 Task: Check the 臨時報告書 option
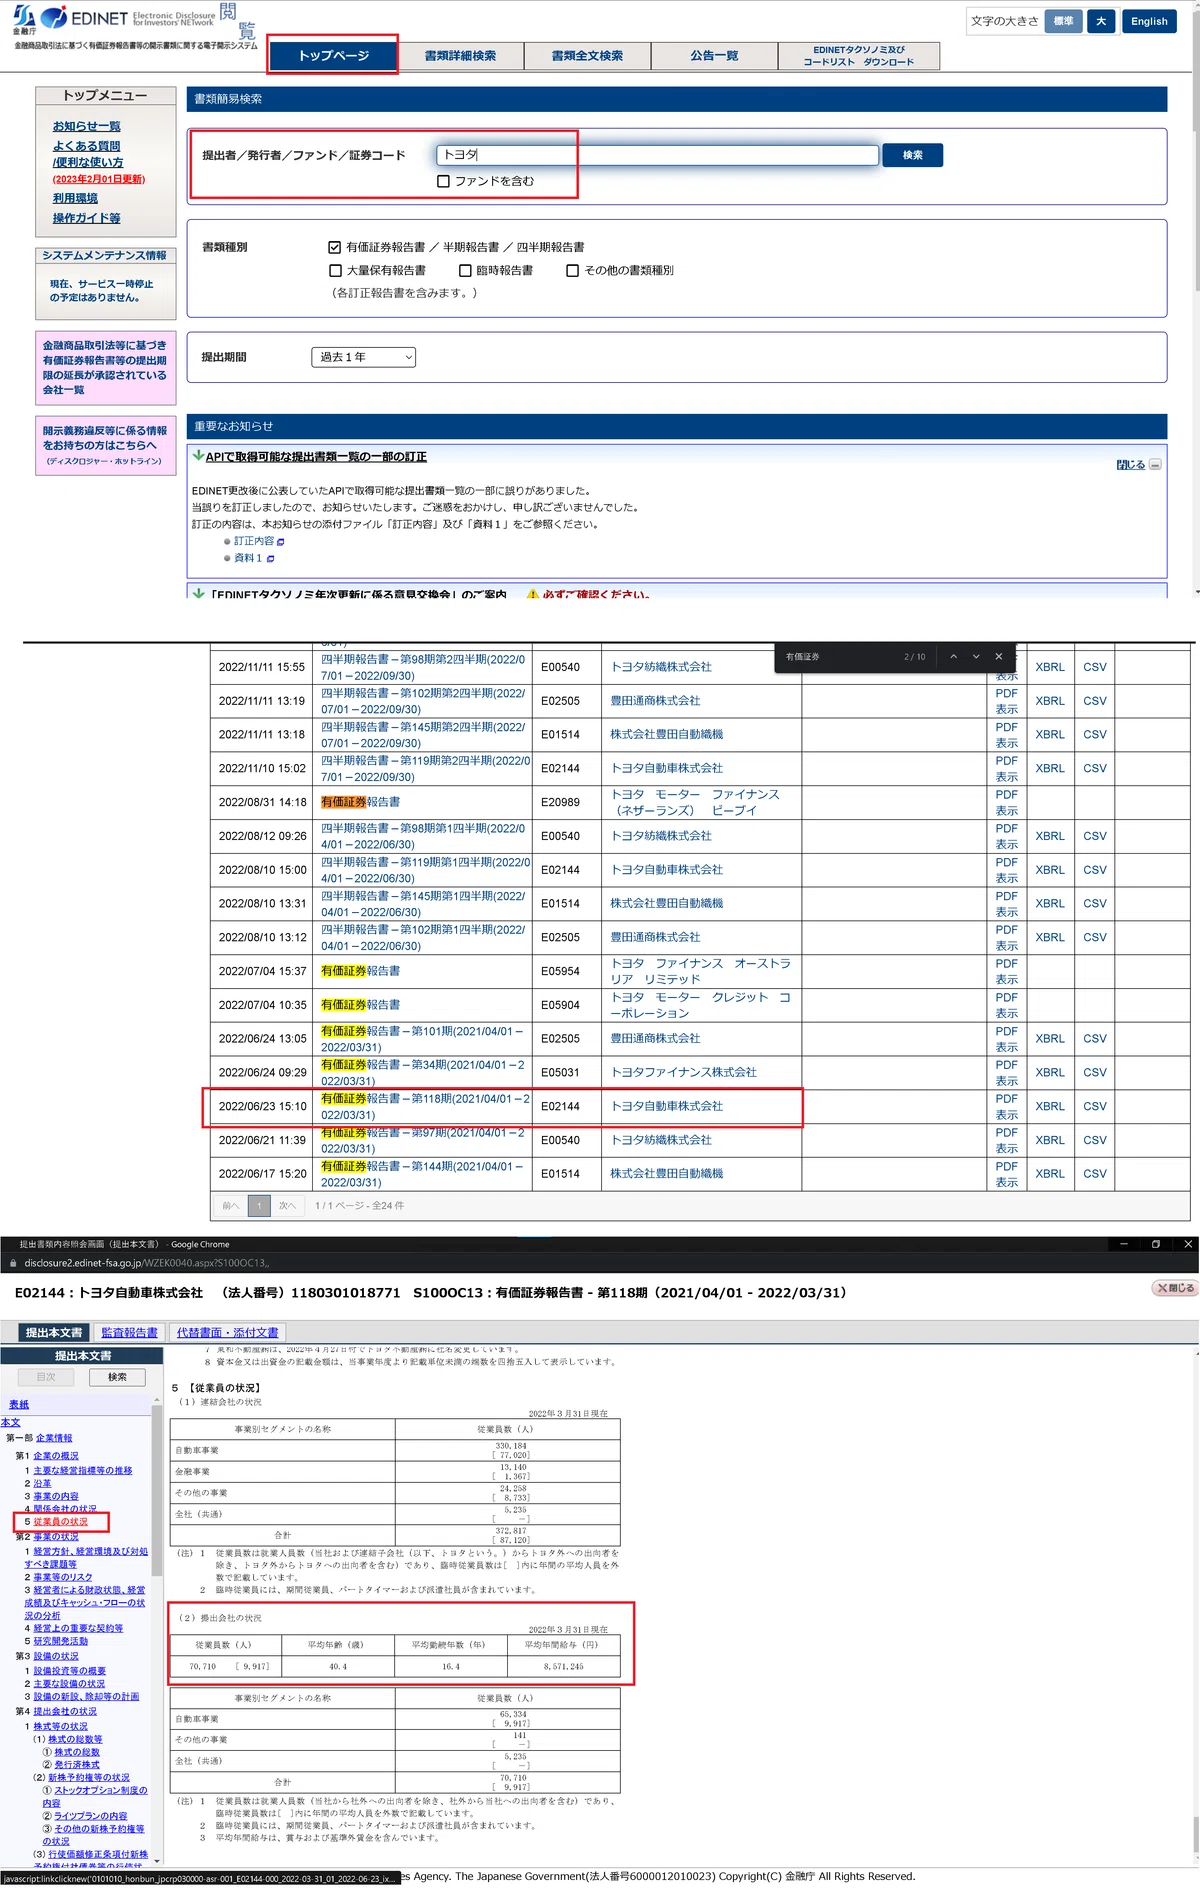[x=465, y=270]
